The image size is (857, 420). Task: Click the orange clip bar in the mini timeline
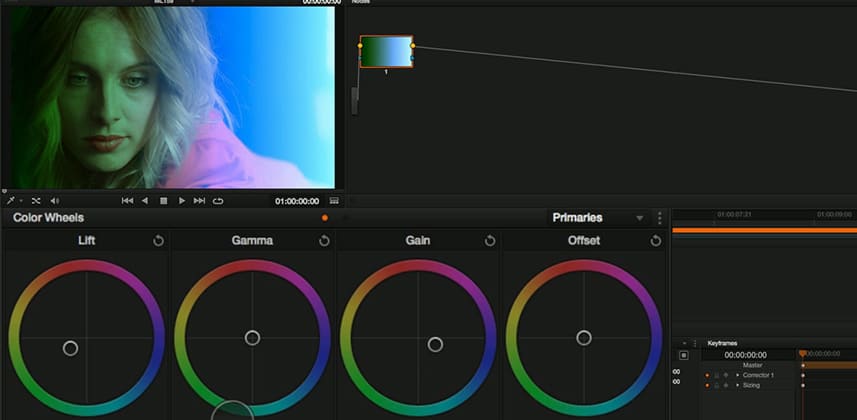tap(764, 230)
